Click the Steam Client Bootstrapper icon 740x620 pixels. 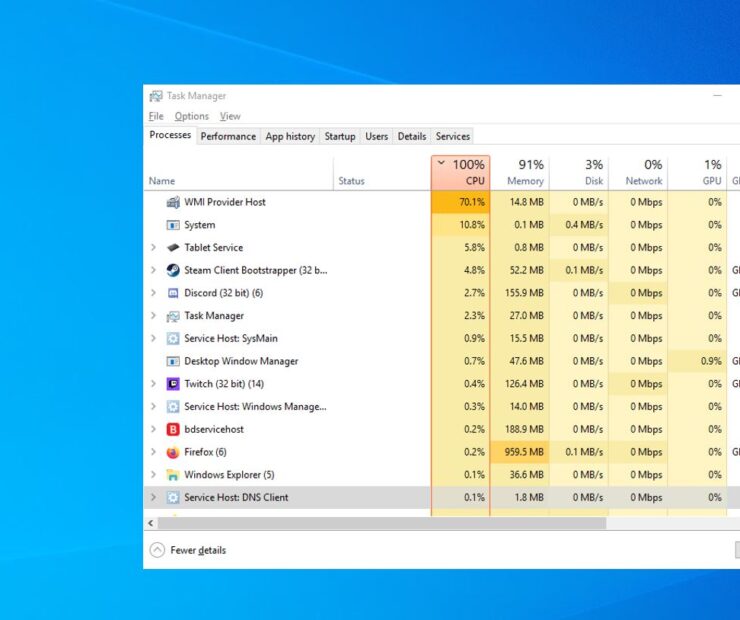173,270
